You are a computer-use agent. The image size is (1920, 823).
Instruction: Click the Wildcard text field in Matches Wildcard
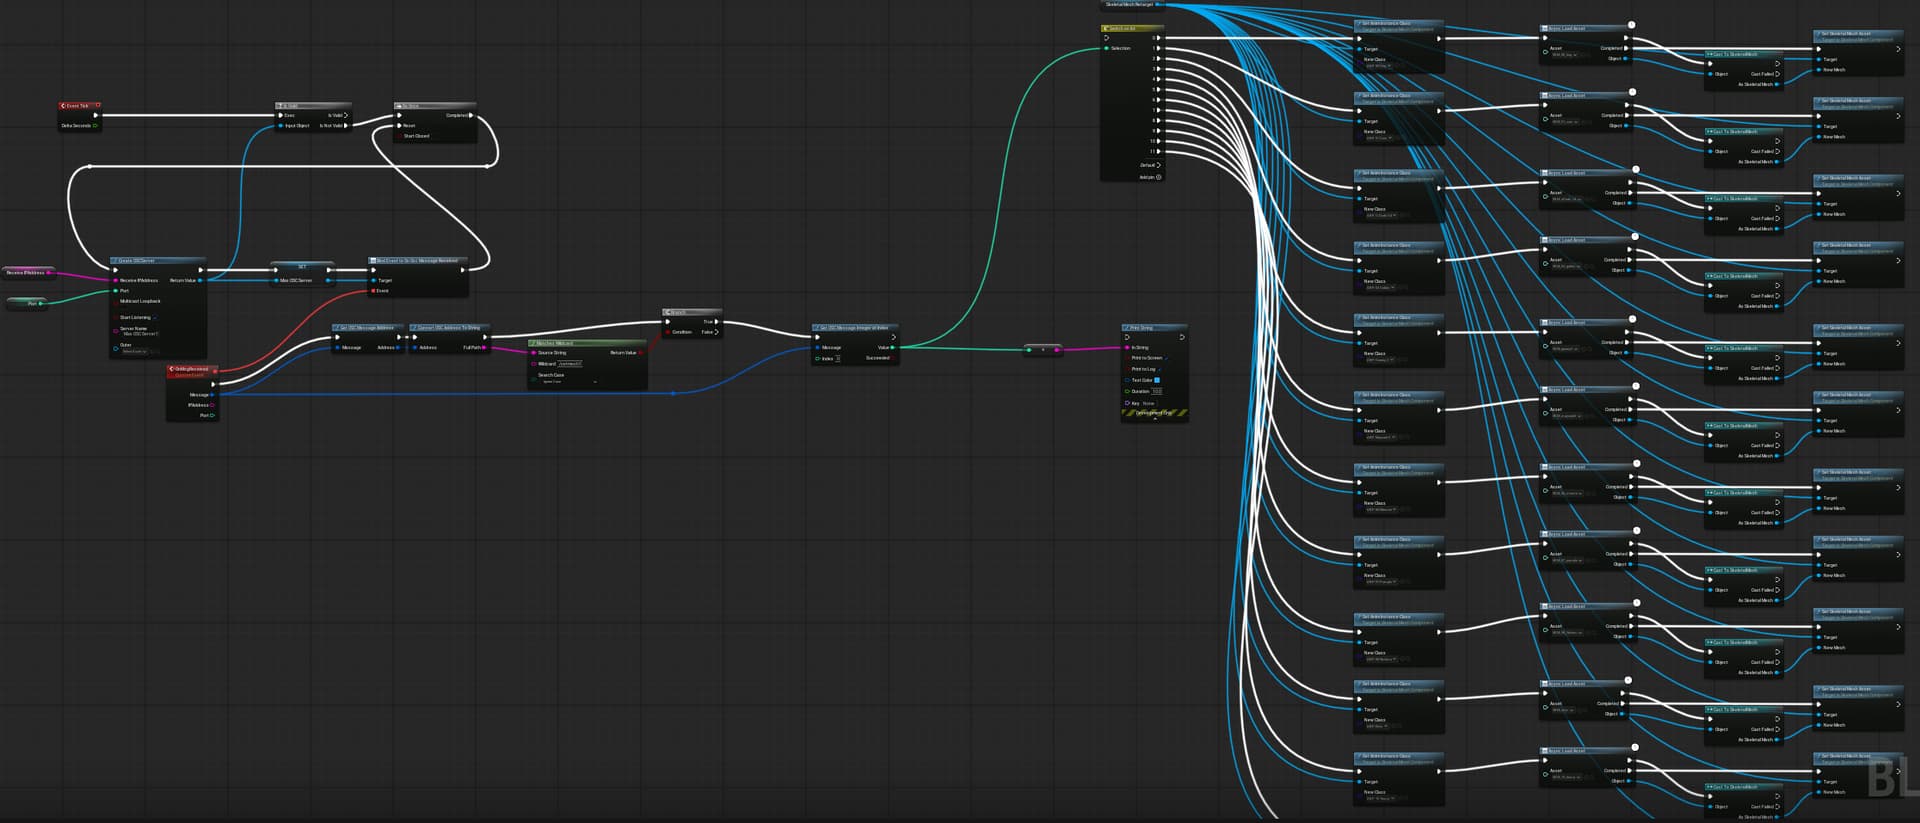(x=570, y=364)
